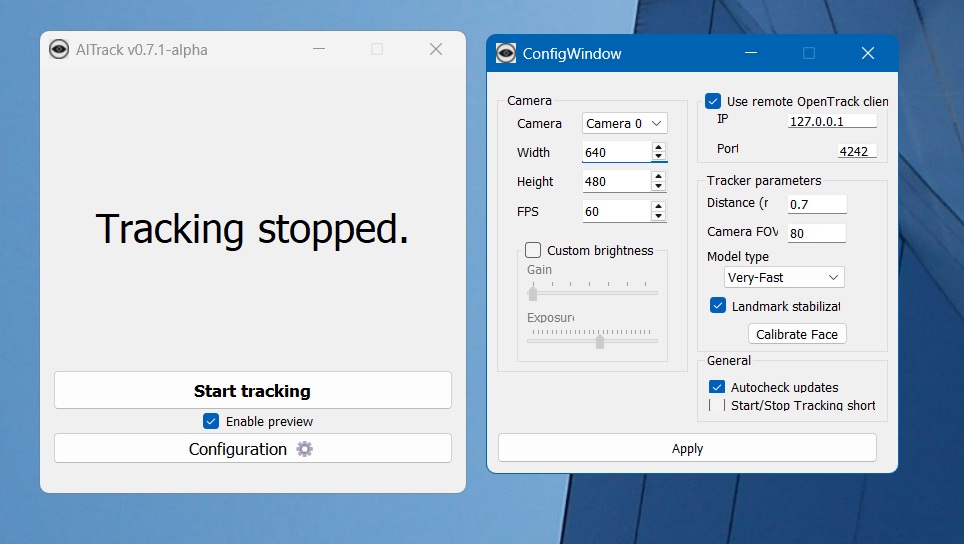Image resolution: width=964 pixels, height=544 pixels.
Task: Minimize the AITrack window
Action: (x=318, y=49)
